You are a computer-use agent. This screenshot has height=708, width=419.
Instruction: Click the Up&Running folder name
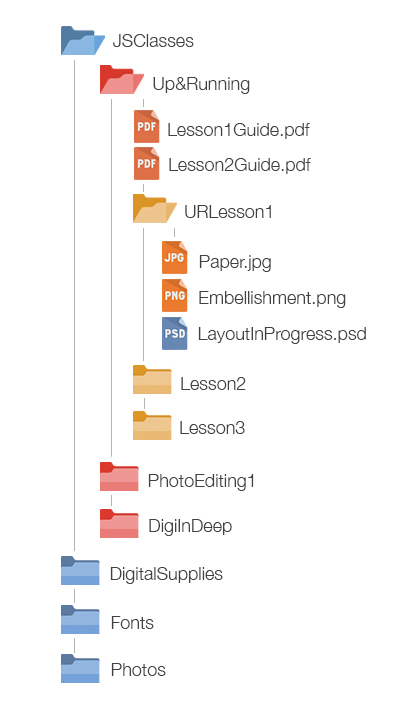(x=201, y=84)
